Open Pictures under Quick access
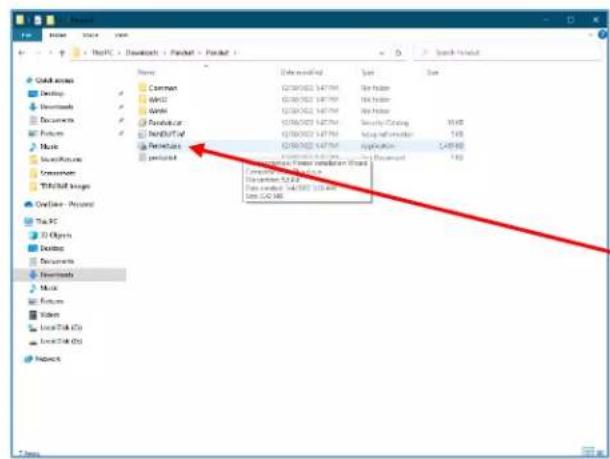This screenshot has width=610, height=459. pyautogui.click(x=46, y=133)
